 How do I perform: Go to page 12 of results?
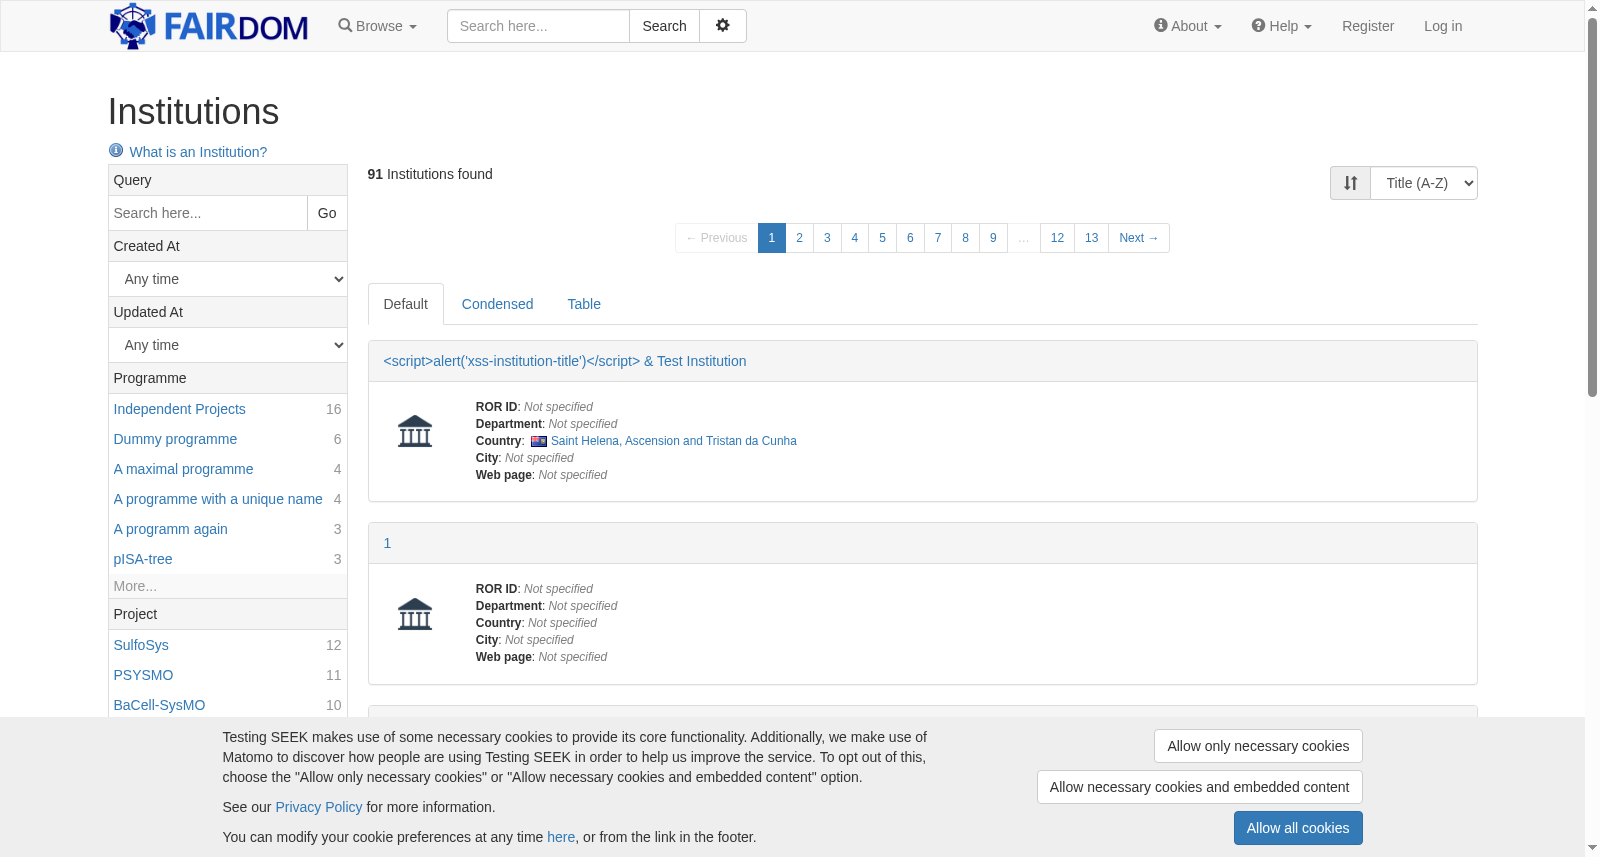[x=1057, y=238]
